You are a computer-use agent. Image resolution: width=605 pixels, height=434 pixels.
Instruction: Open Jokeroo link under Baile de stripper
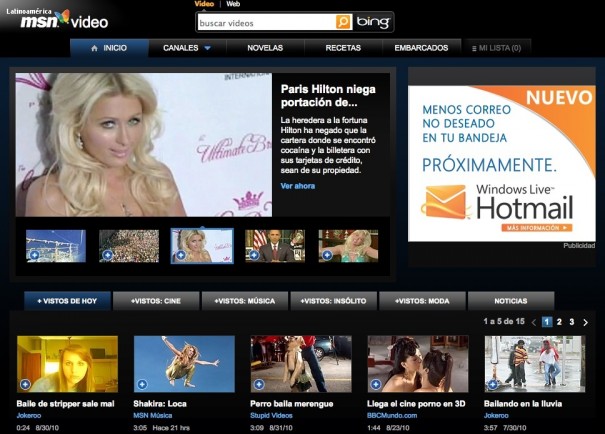click(29, 415)
